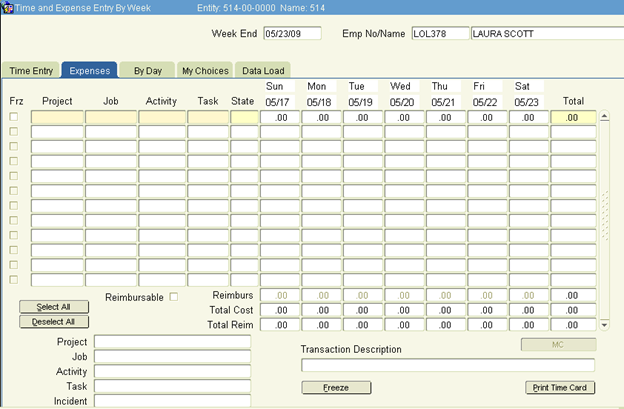The height and width of the screenshot is (409, 624).
Task: Click first row Tue 05/19 amount cell
Action: tap(363, 117)
